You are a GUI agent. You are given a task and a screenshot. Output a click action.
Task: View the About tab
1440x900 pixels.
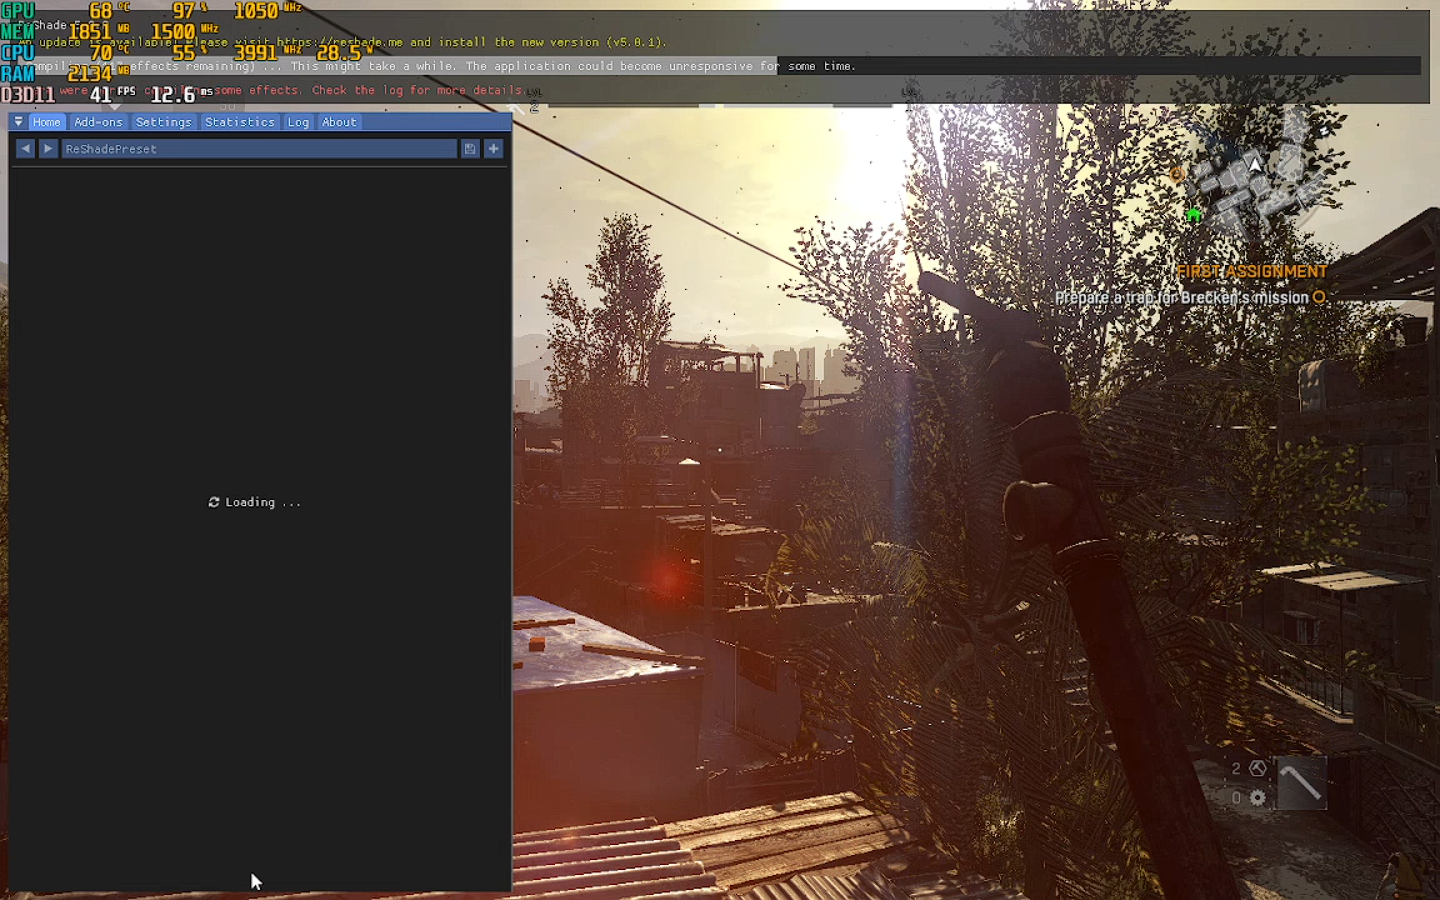[x=339, y=122]
